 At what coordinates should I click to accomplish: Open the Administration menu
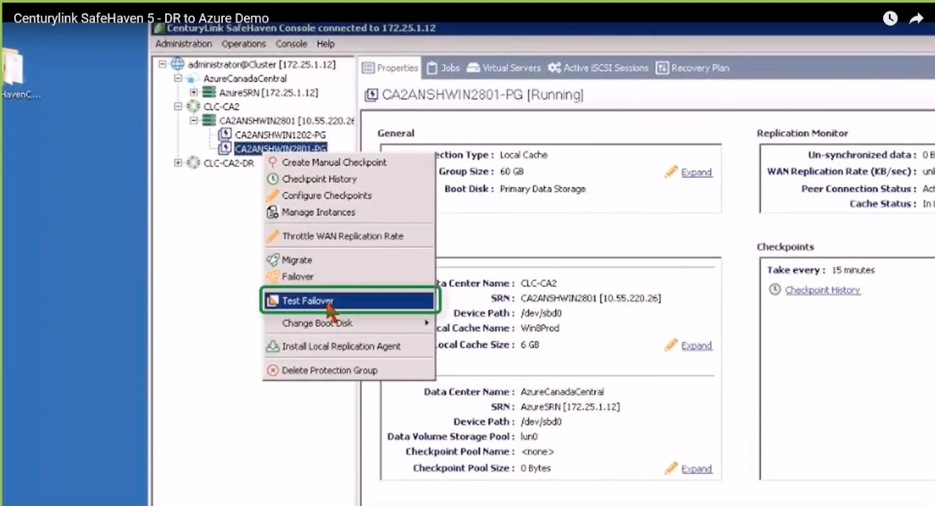184,44
